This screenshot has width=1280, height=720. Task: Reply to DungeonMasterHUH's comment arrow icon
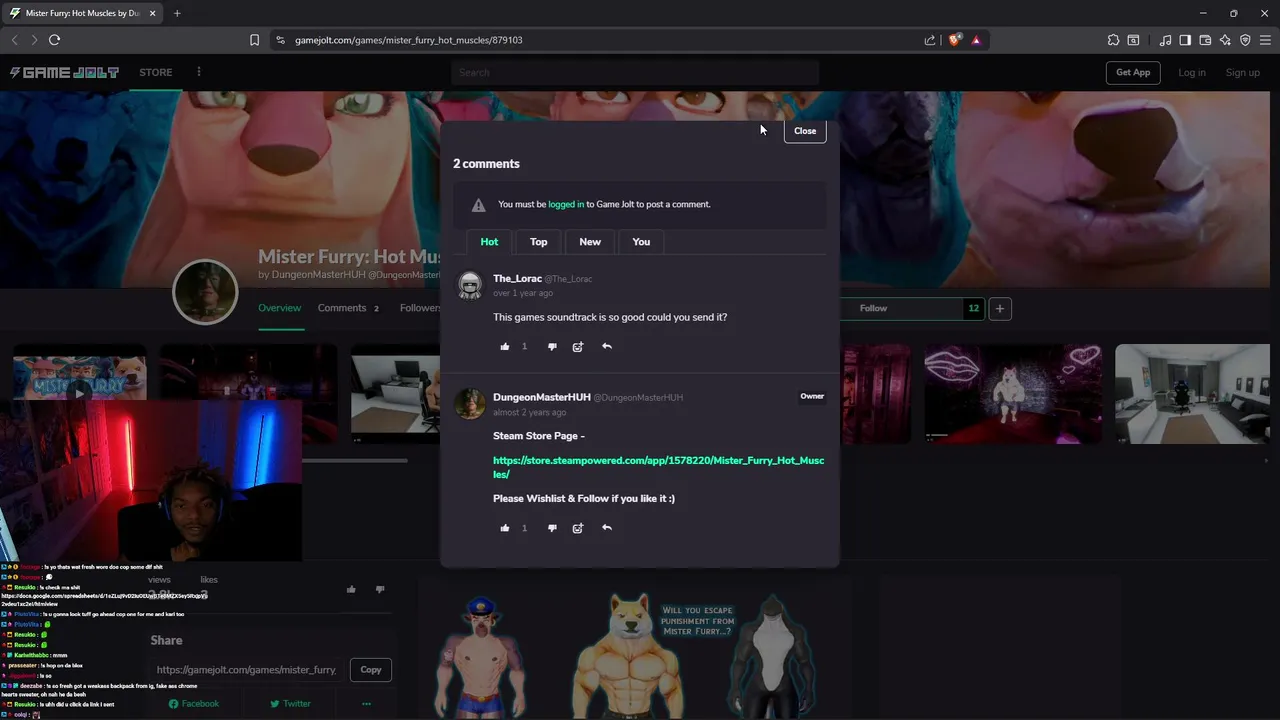pos(607,528)
